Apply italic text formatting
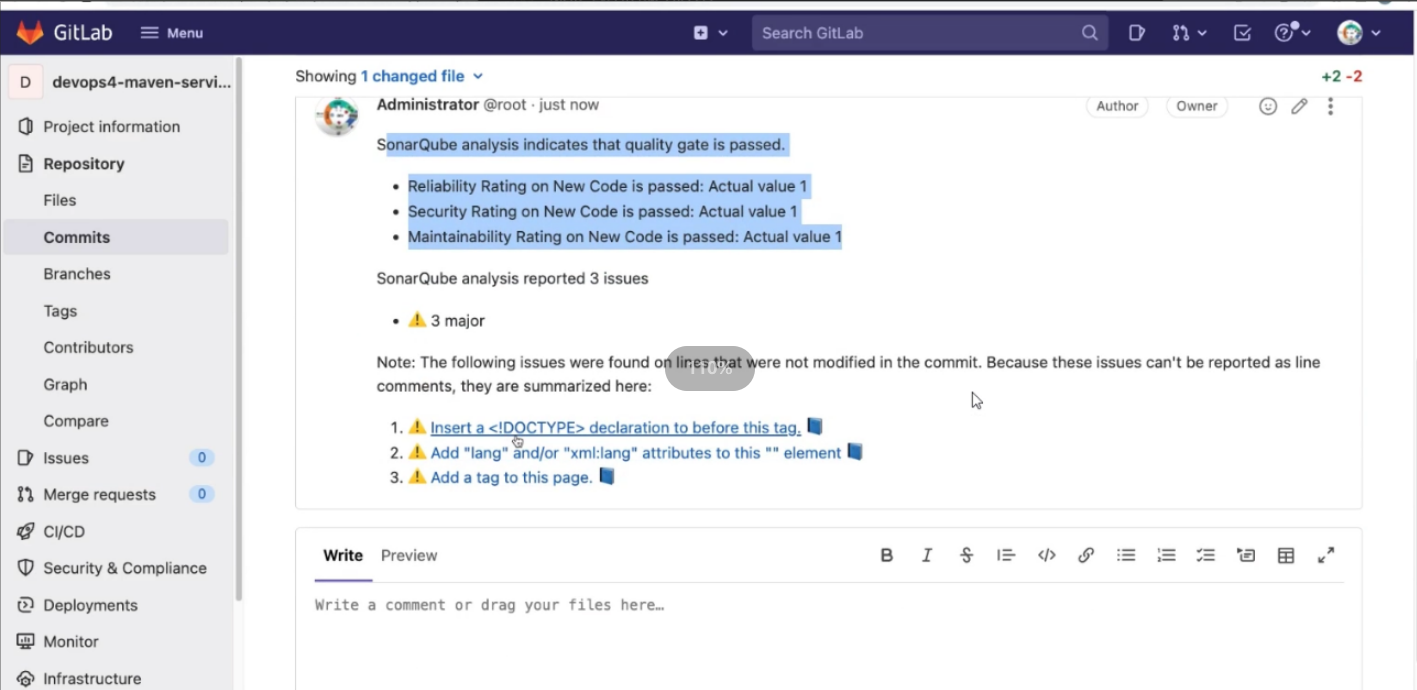The height and width of the screenshot is (690, 1417). pyautogui.click(x=926, y=555)
